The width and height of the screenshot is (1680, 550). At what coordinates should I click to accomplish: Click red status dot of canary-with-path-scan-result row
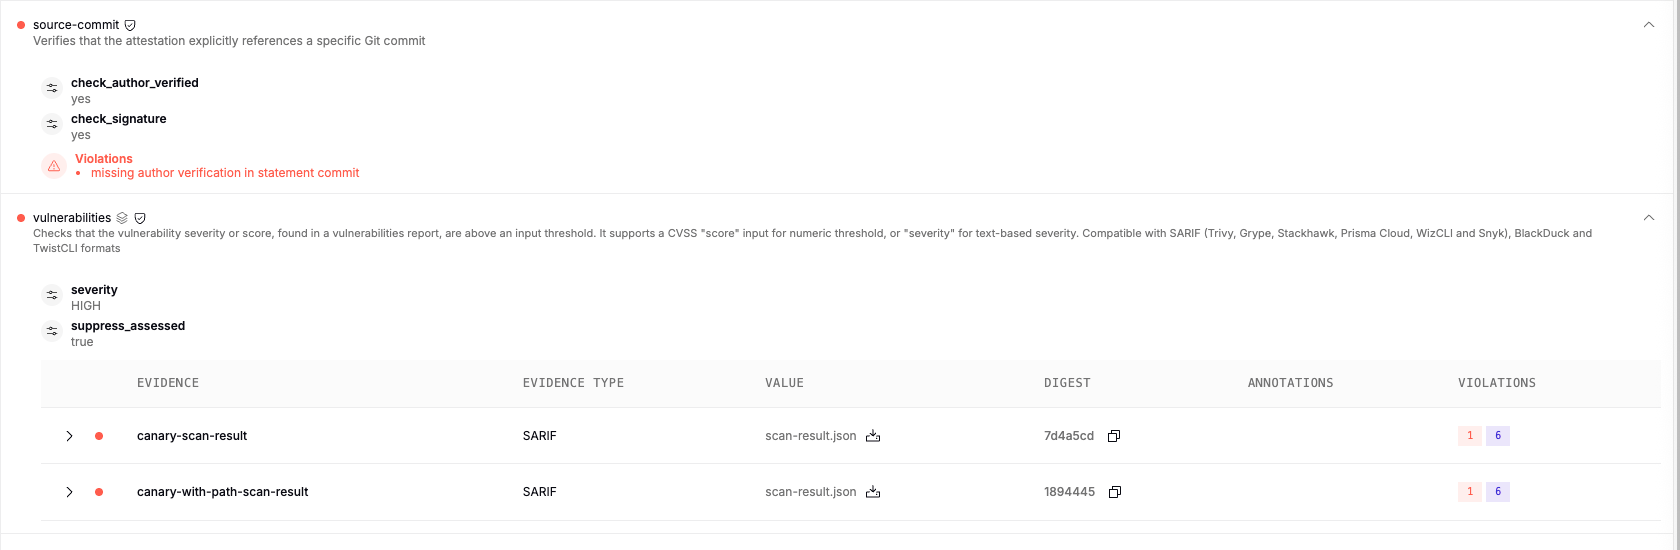point(99,492)
